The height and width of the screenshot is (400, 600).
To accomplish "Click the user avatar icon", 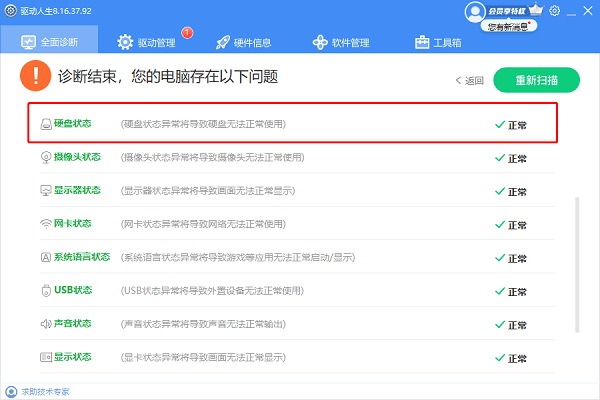I will coord(474,11).
